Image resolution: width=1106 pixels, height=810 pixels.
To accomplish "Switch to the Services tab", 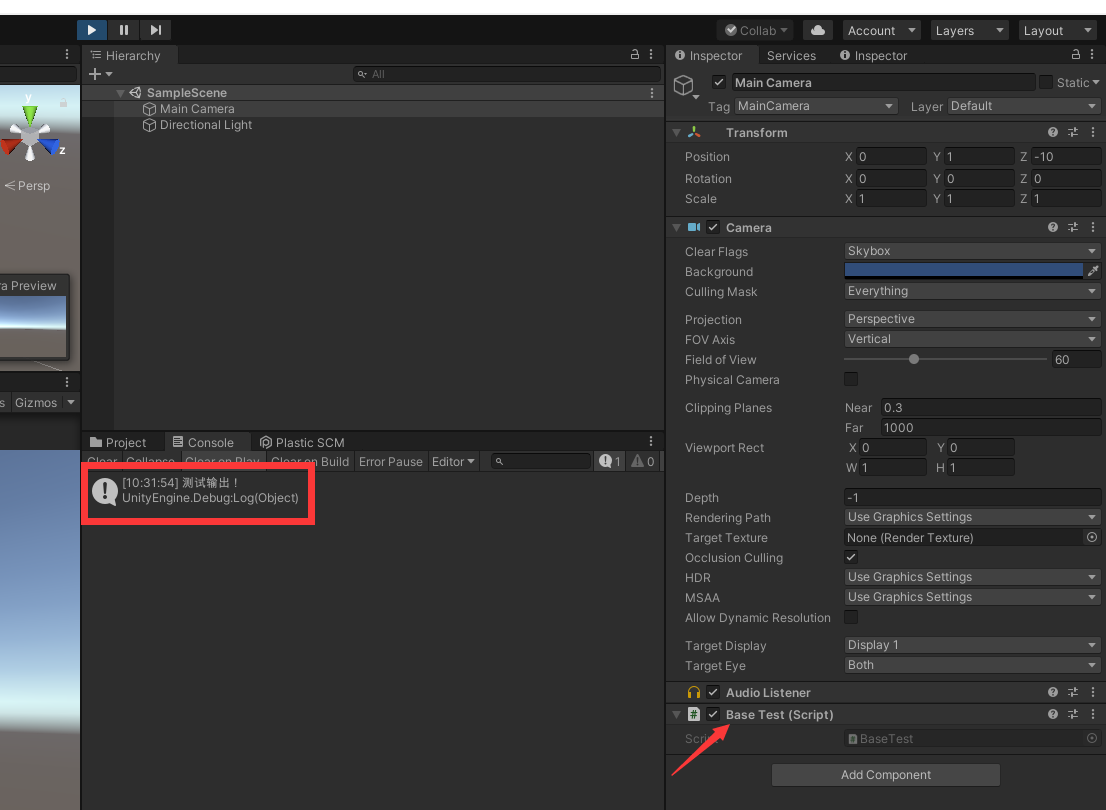I will coord(791,56).
